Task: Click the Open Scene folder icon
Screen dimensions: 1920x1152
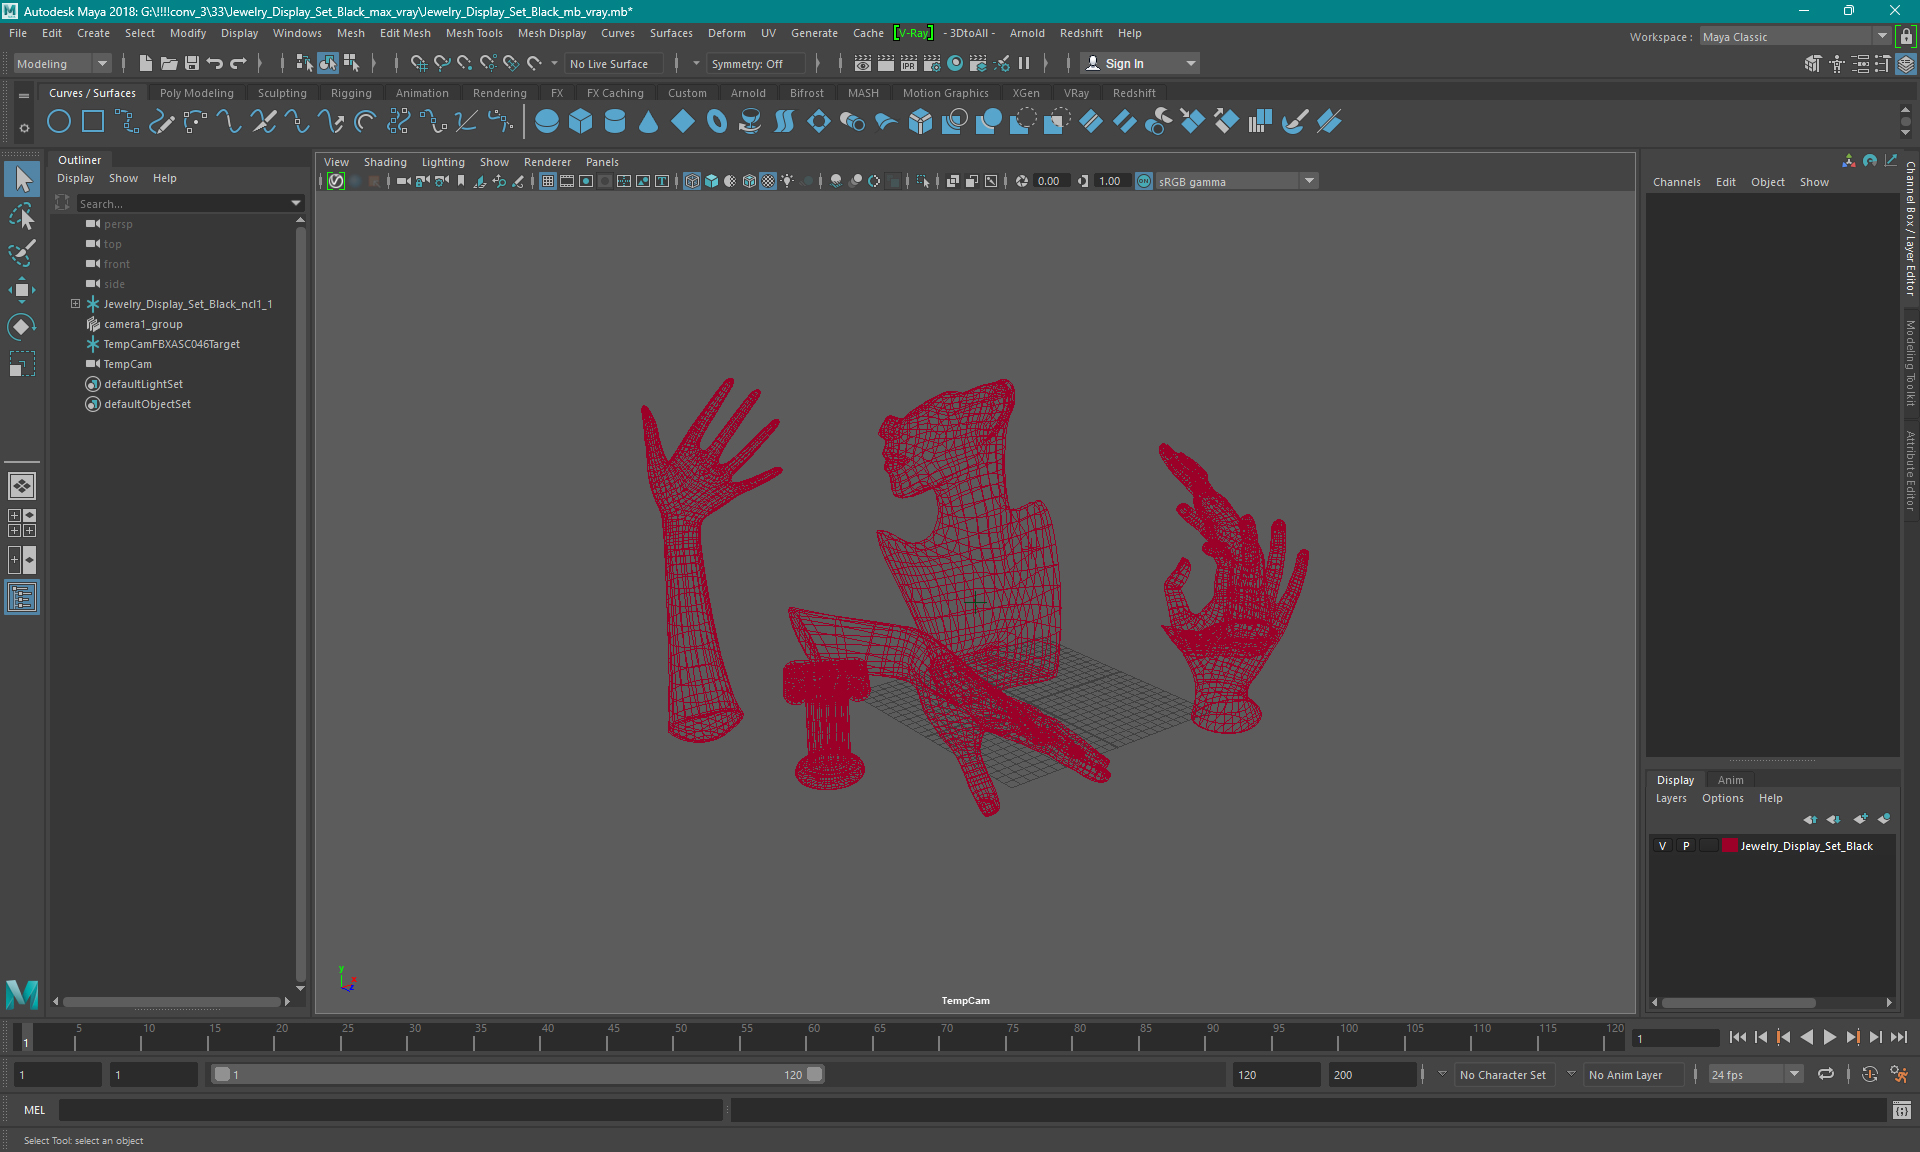Action: (169, 63)
